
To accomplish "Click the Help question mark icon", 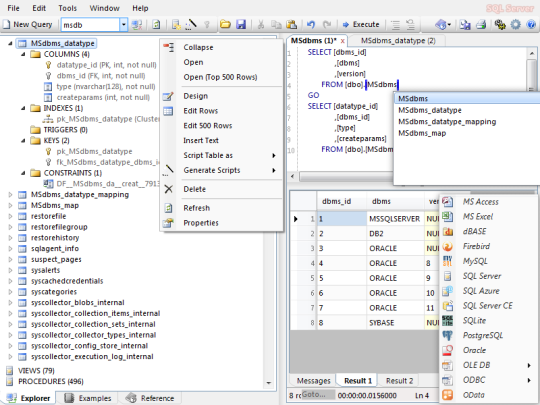I will coord(531,24).
